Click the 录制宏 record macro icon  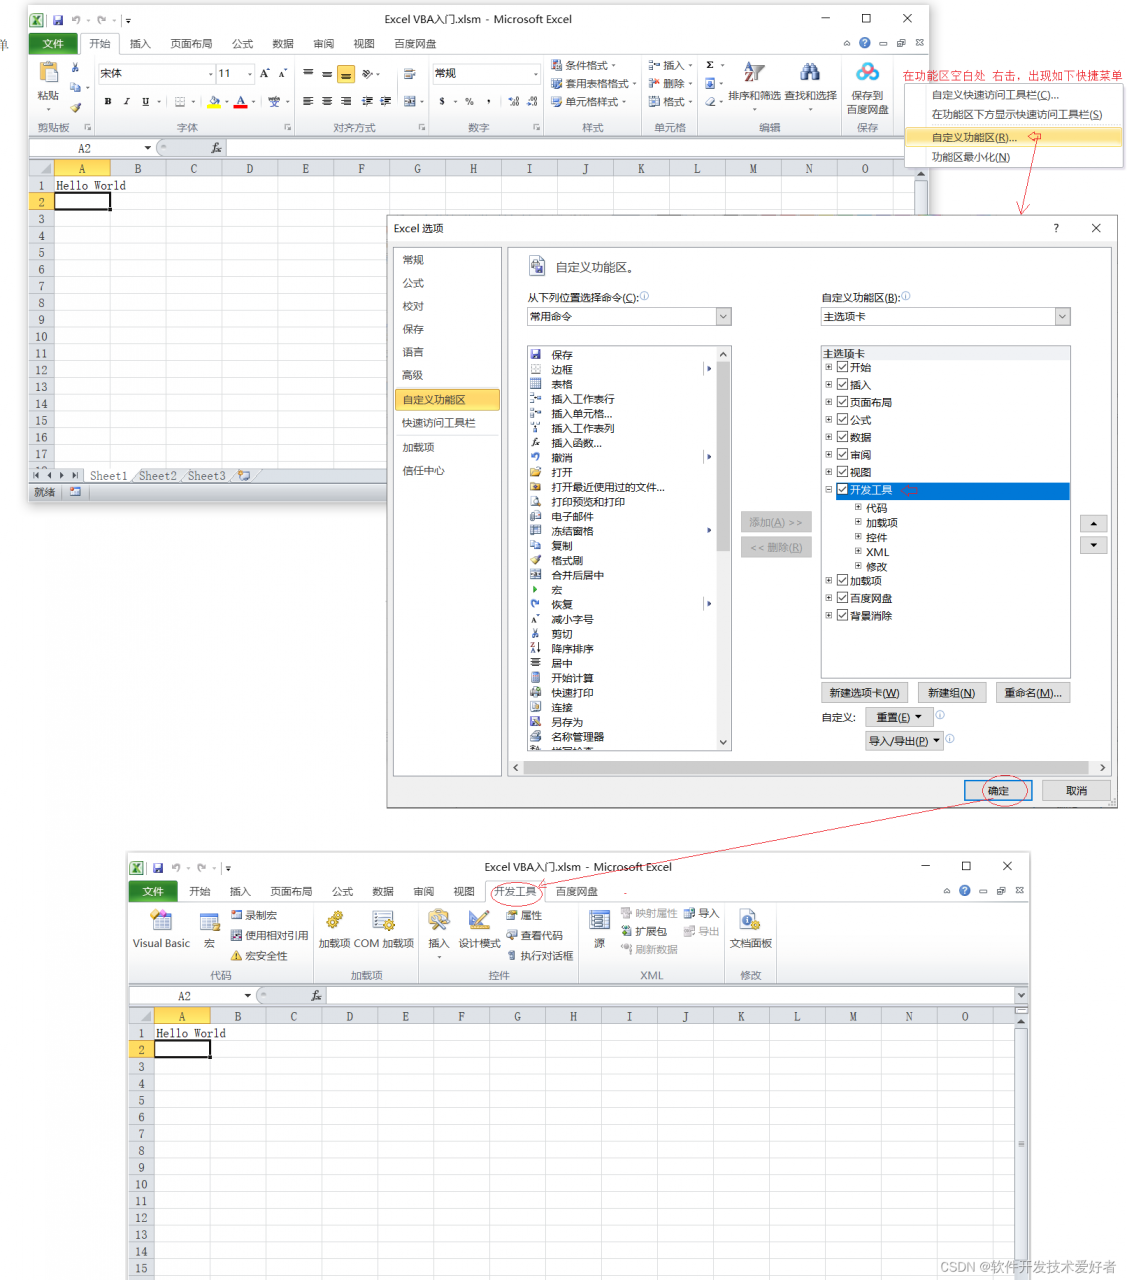coord(237,915)
